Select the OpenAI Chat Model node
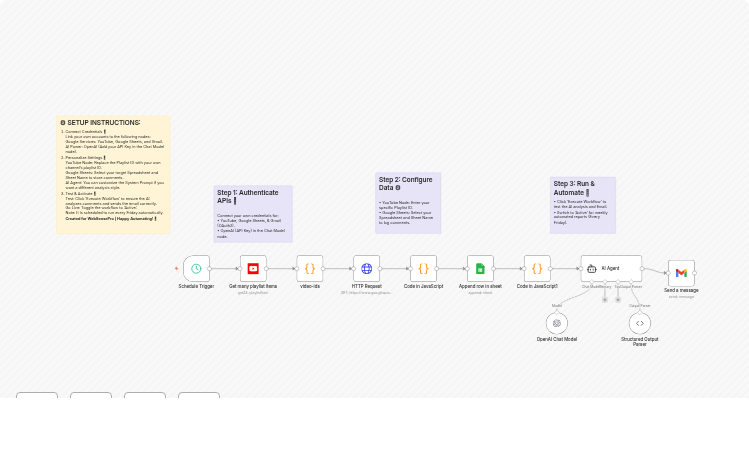 click(557, 323)
